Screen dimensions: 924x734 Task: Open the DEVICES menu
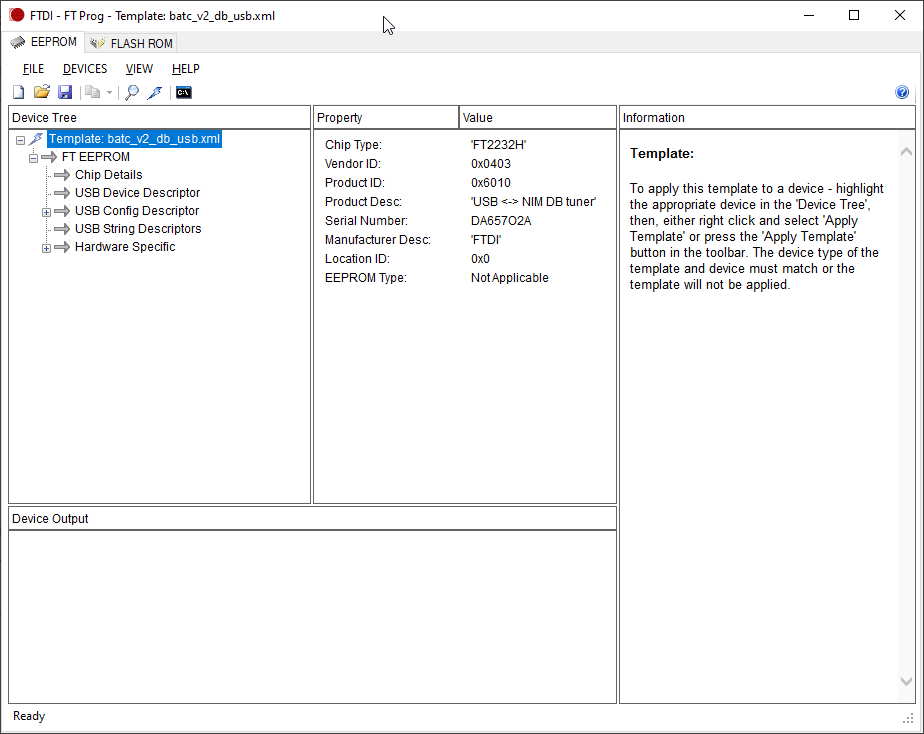85,69
